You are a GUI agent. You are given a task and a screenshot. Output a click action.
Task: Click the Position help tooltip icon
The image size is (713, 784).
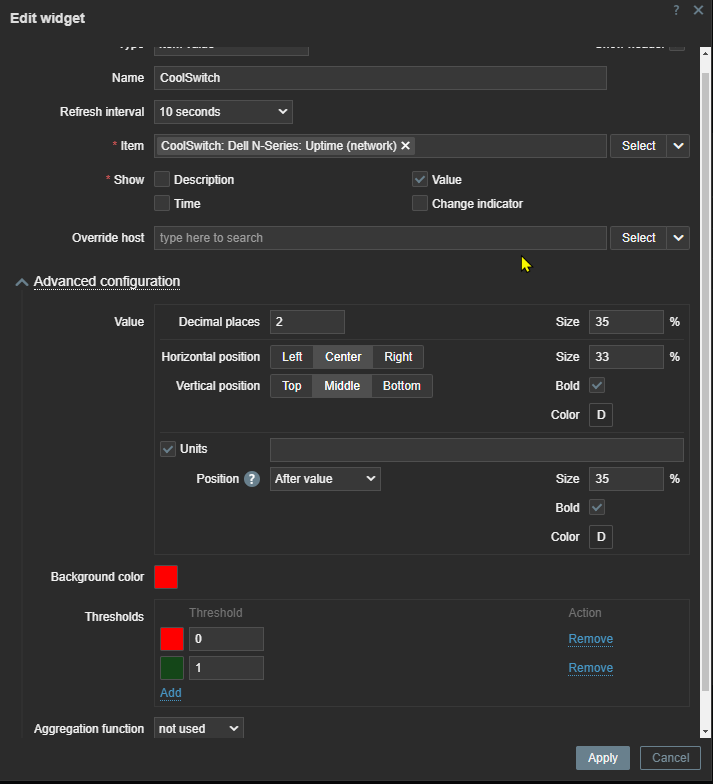coord(252,479)
